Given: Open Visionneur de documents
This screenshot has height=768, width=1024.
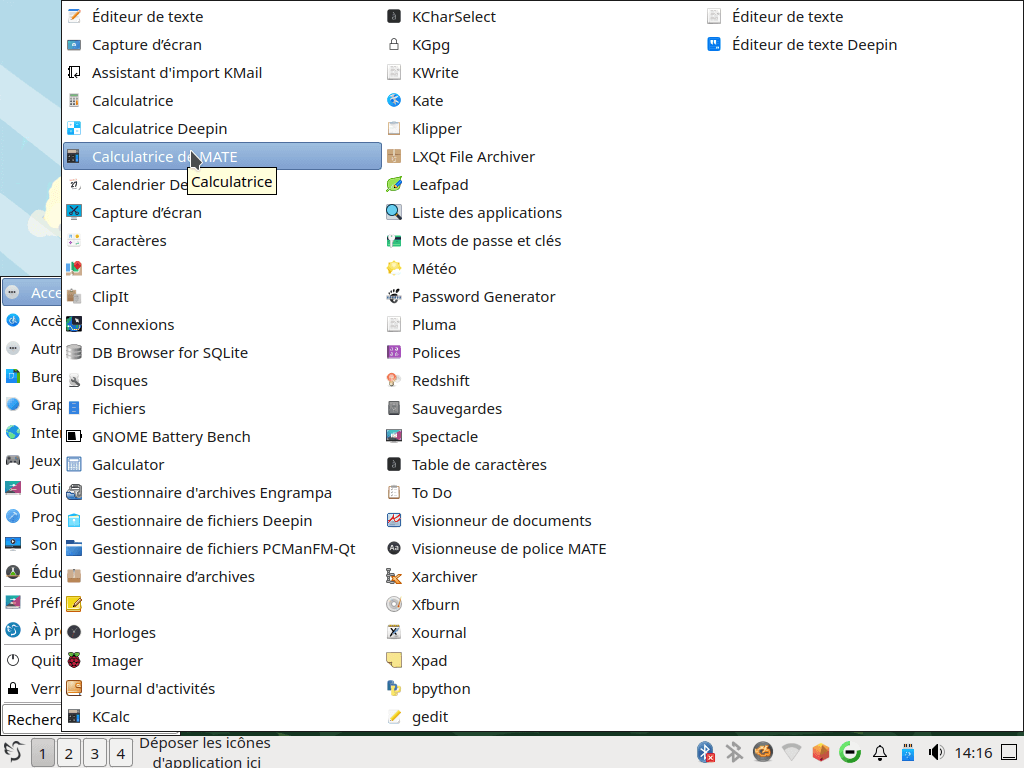Looking at the screenshot, I should 542,520.
